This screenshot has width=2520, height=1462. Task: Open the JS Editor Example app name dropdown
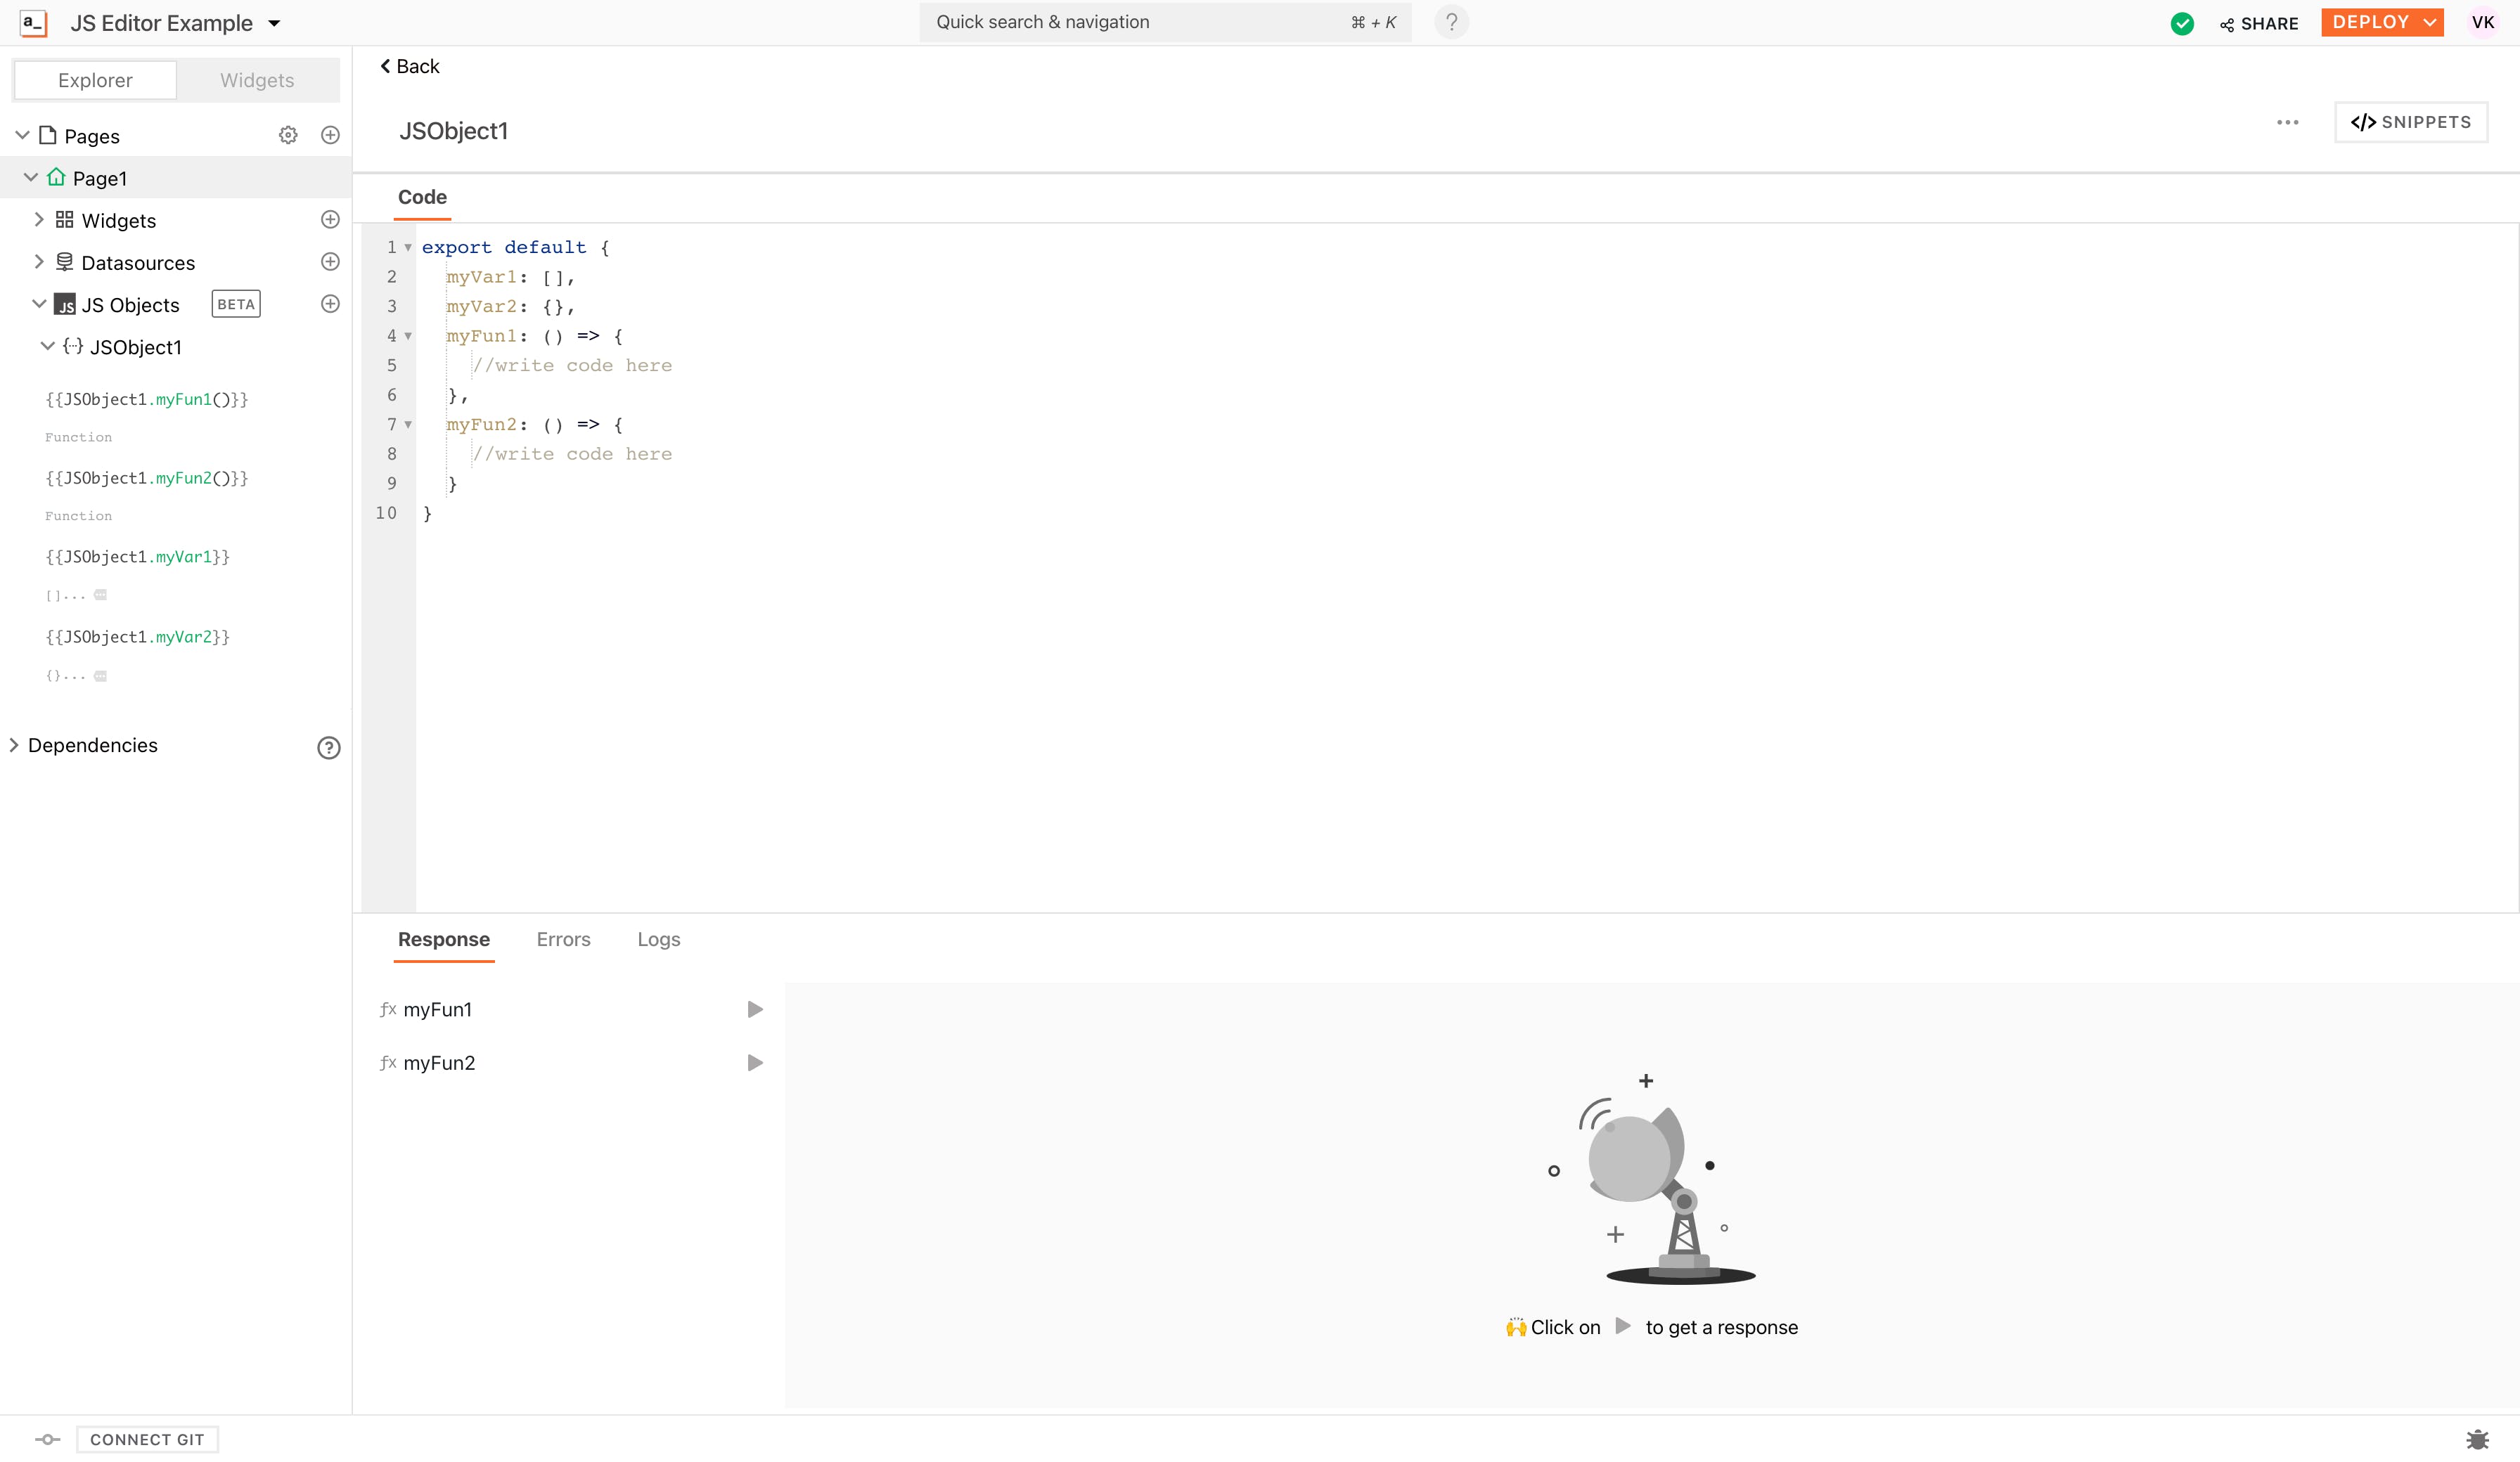tap(274, 23)
